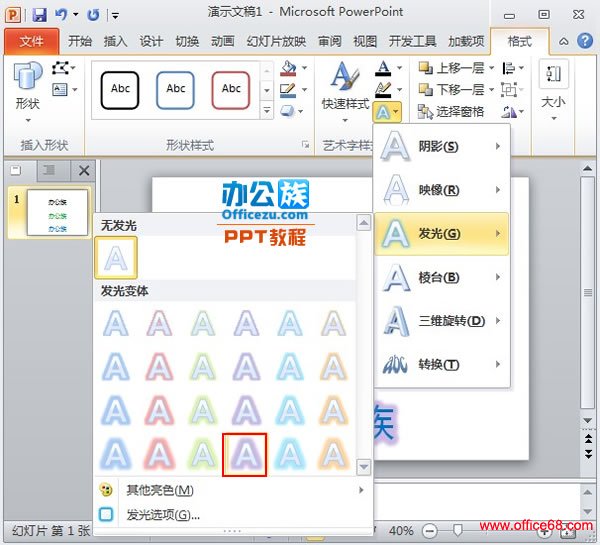Open the Rotate objects dropdown icon
This screenshot has width=600, height=545.
[513, 112]
